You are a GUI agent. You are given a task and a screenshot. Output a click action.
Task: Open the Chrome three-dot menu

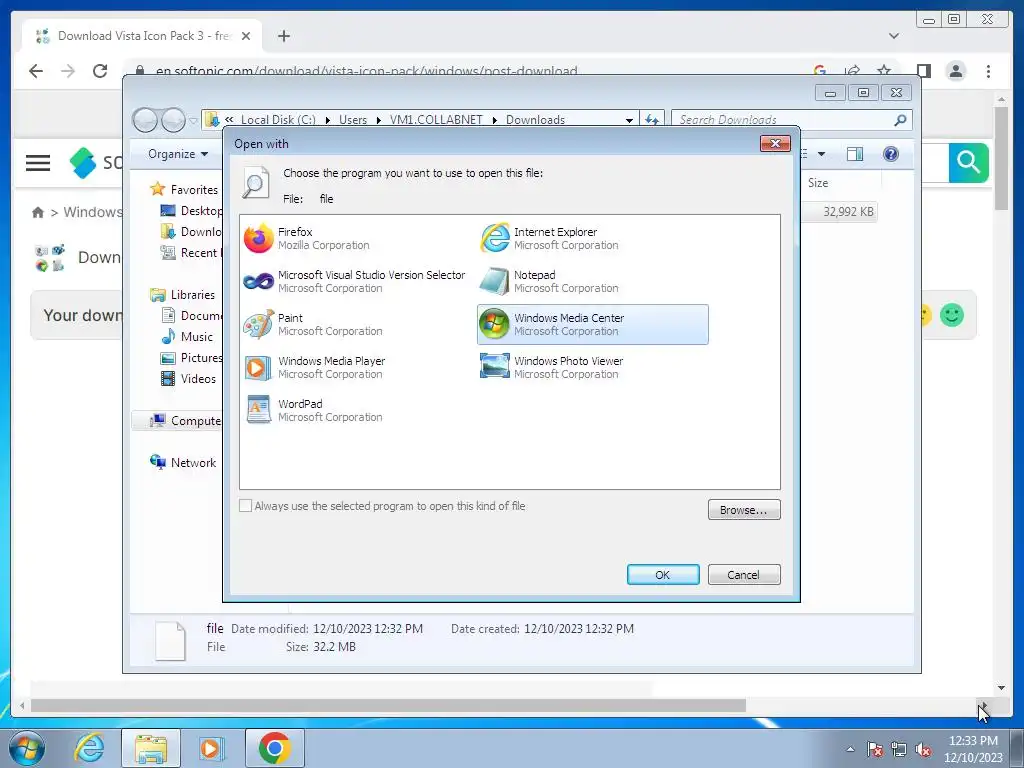point(988,71)
